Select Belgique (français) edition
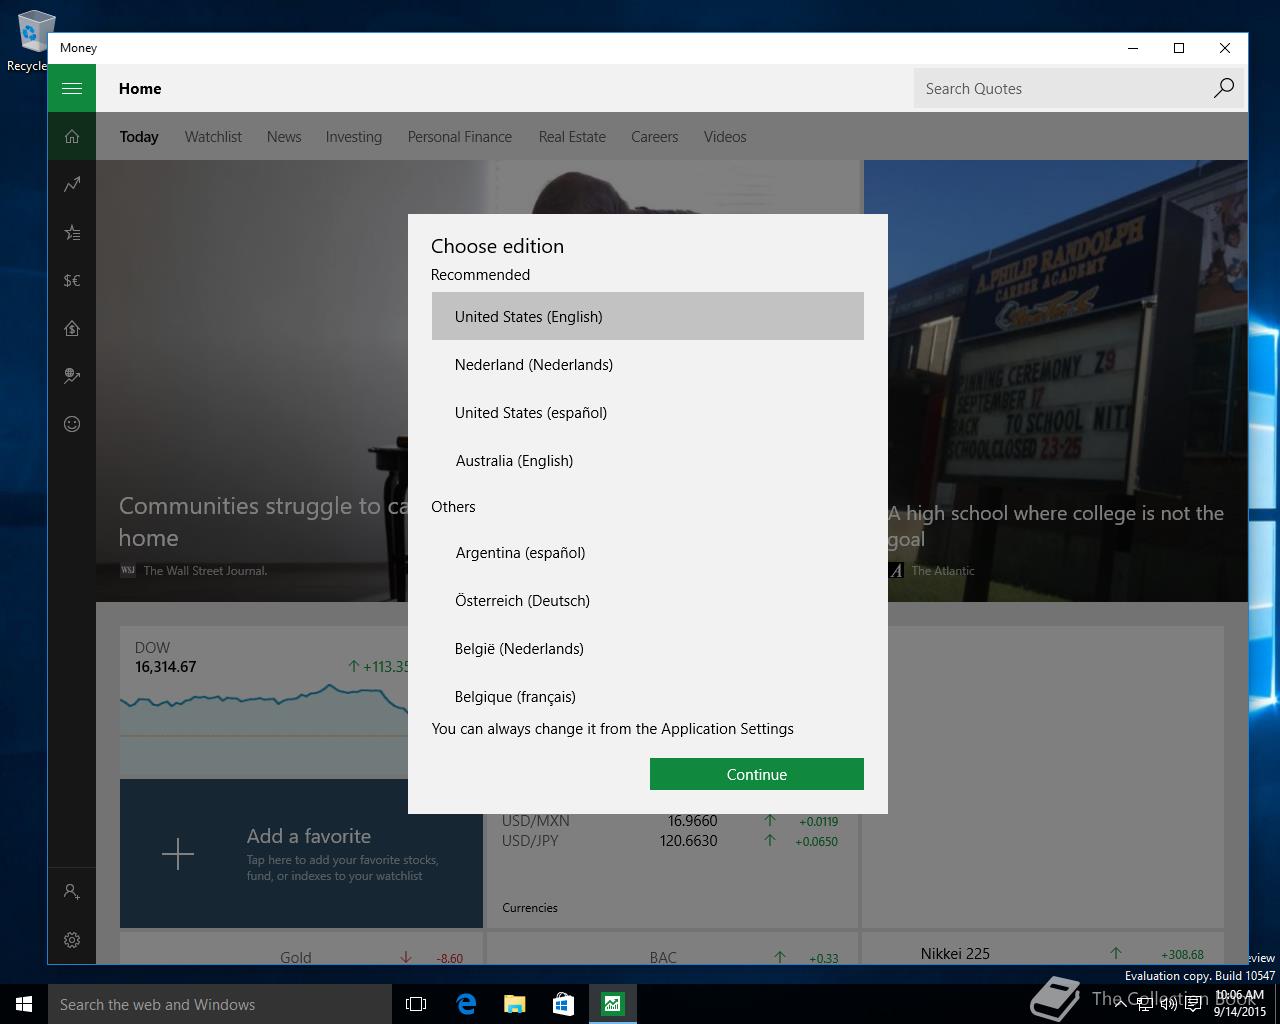The image size is (1280, 1024). (648, 694)
